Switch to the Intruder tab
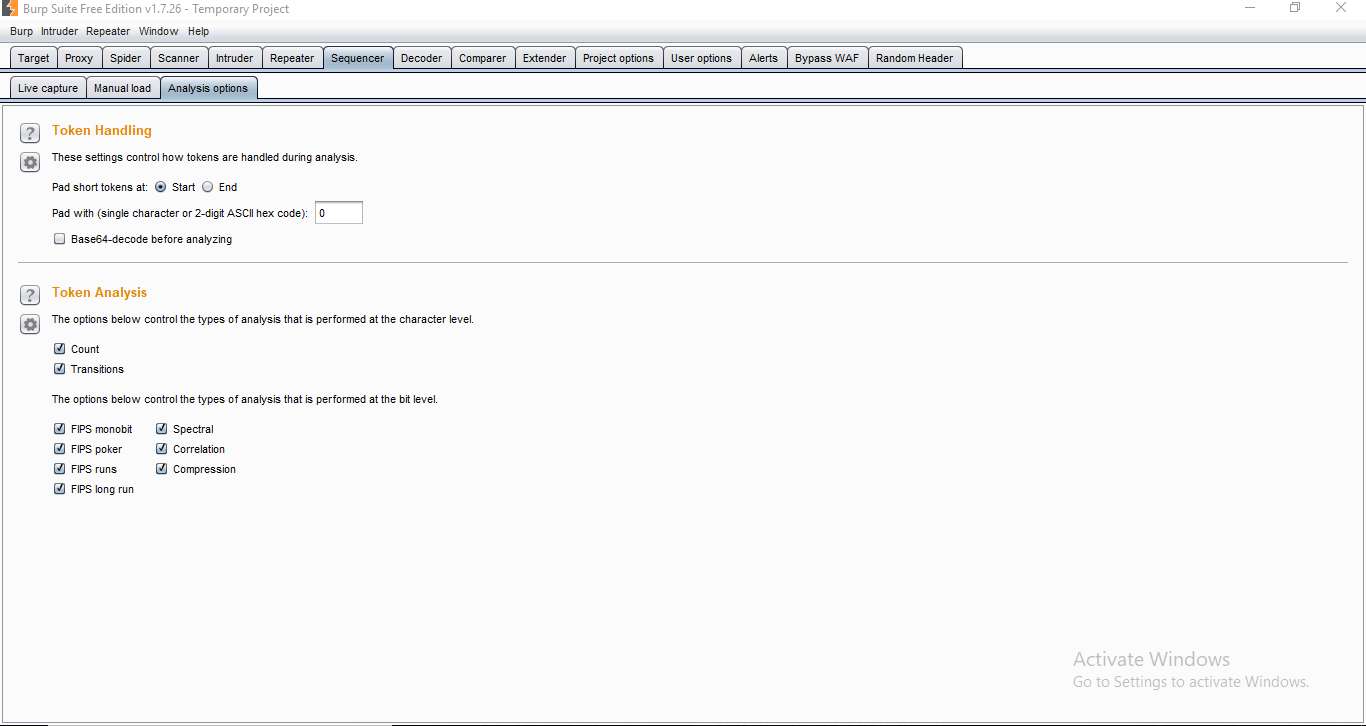Image resolution: width=1366 pixels, height=726 pixels. (x=235, y=58)
